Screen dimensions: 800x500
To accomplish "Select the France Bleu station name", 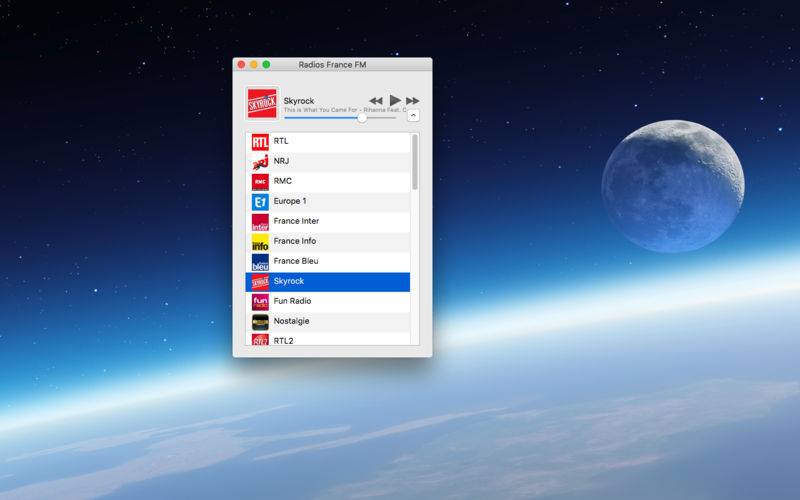I will [x=296, y=261].
